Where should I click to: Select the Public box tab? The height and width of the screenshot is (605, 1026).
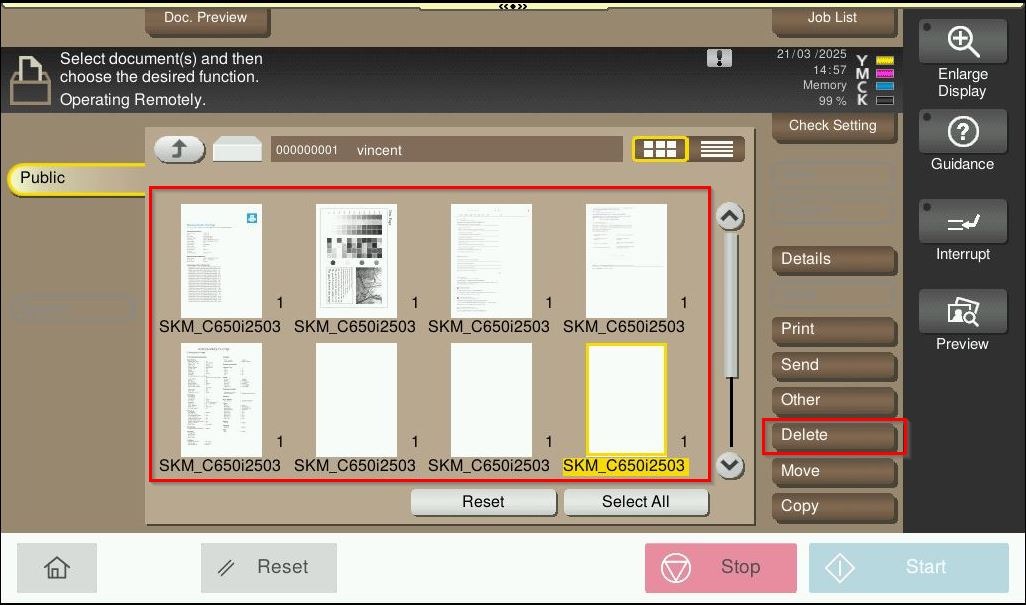point(75,178)
